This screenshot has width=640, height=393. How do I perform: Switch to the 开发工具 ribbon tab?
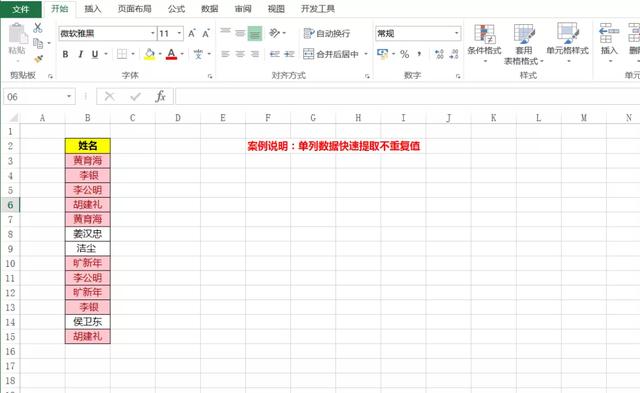coord(318,9)
